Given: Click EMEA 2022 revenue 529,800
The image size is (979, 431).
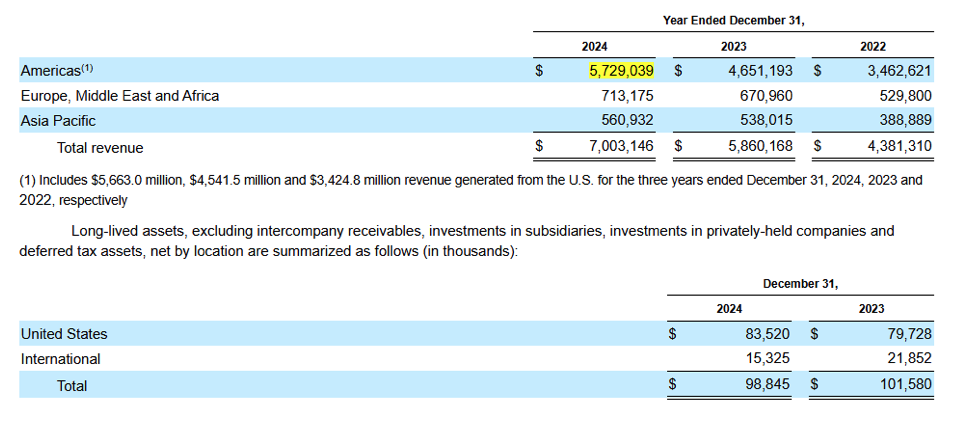Looking at the screenshot, I should (x=904, y=96).
